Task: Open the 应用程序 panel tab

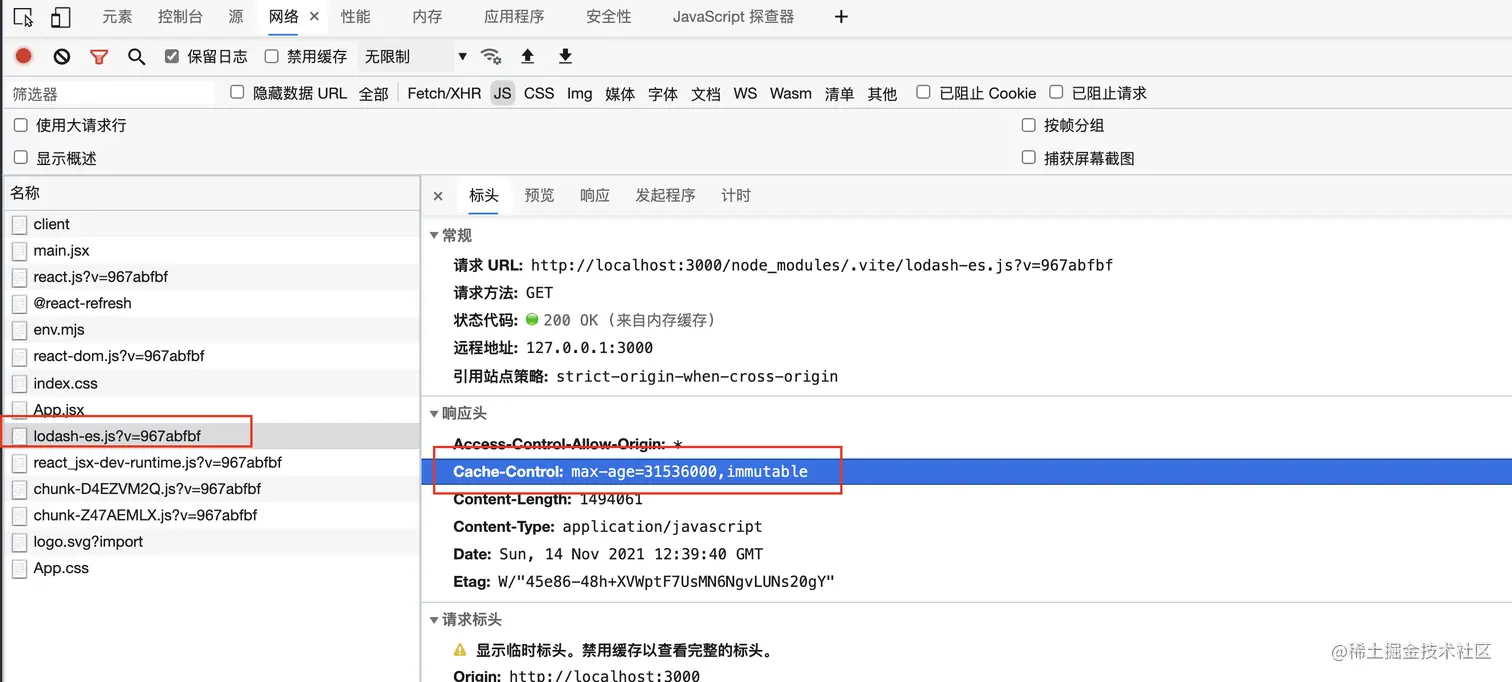Action: point(514,17)
